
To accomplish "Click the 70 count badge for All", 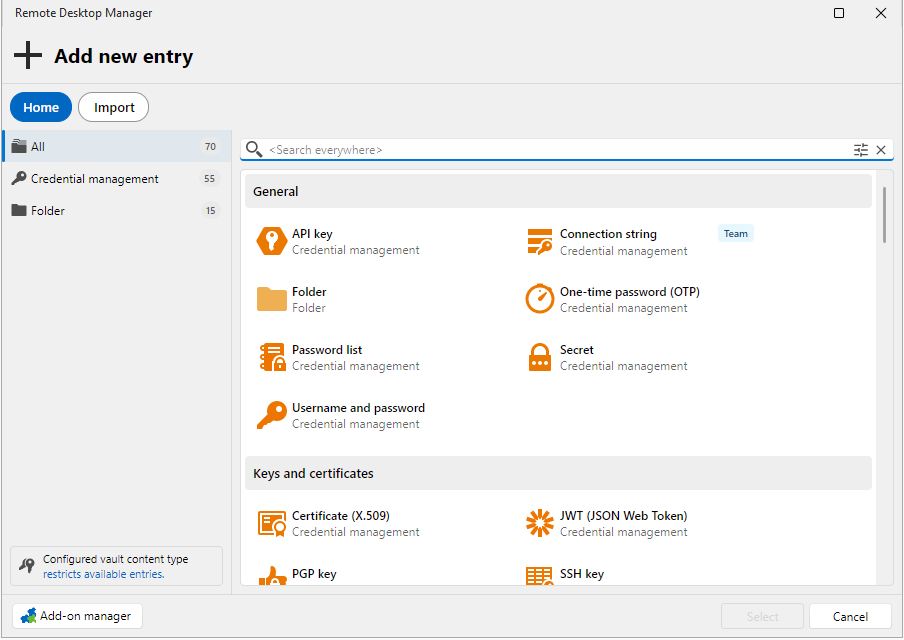I will click(x=210, y=146).
